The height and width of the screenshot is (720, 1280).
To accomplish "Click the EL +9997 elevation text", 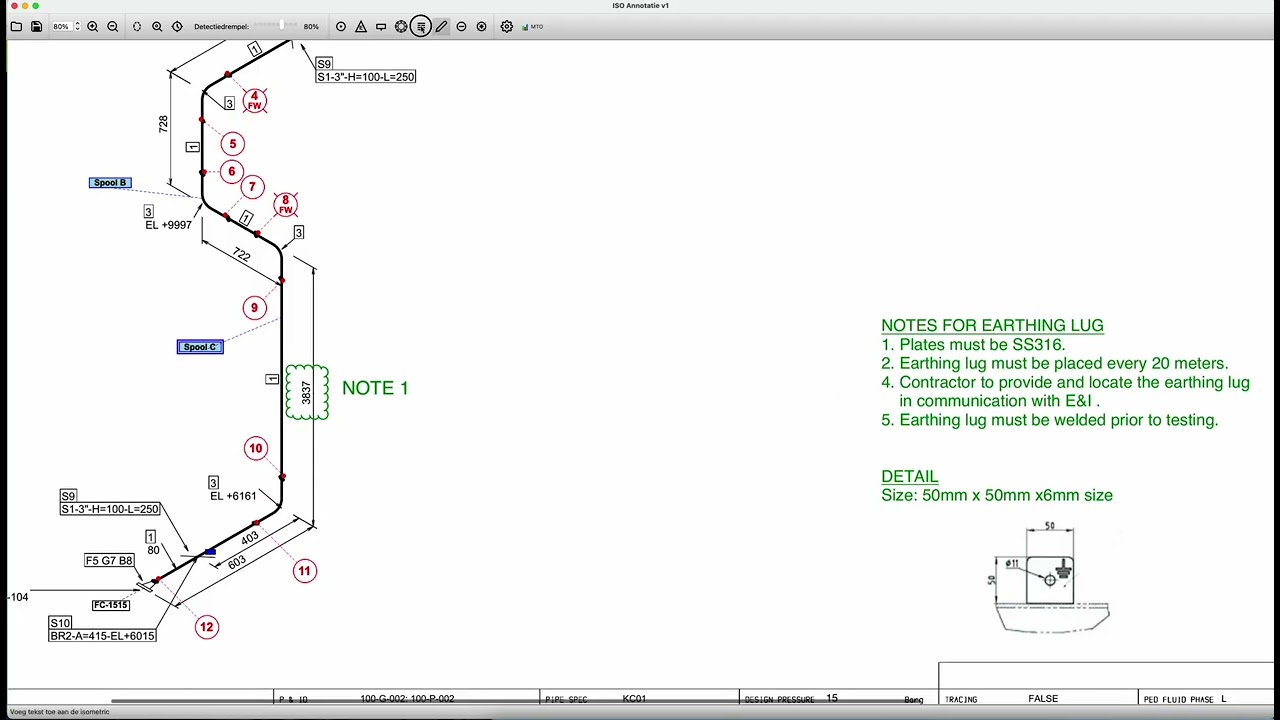I will [x=168, y=225].
